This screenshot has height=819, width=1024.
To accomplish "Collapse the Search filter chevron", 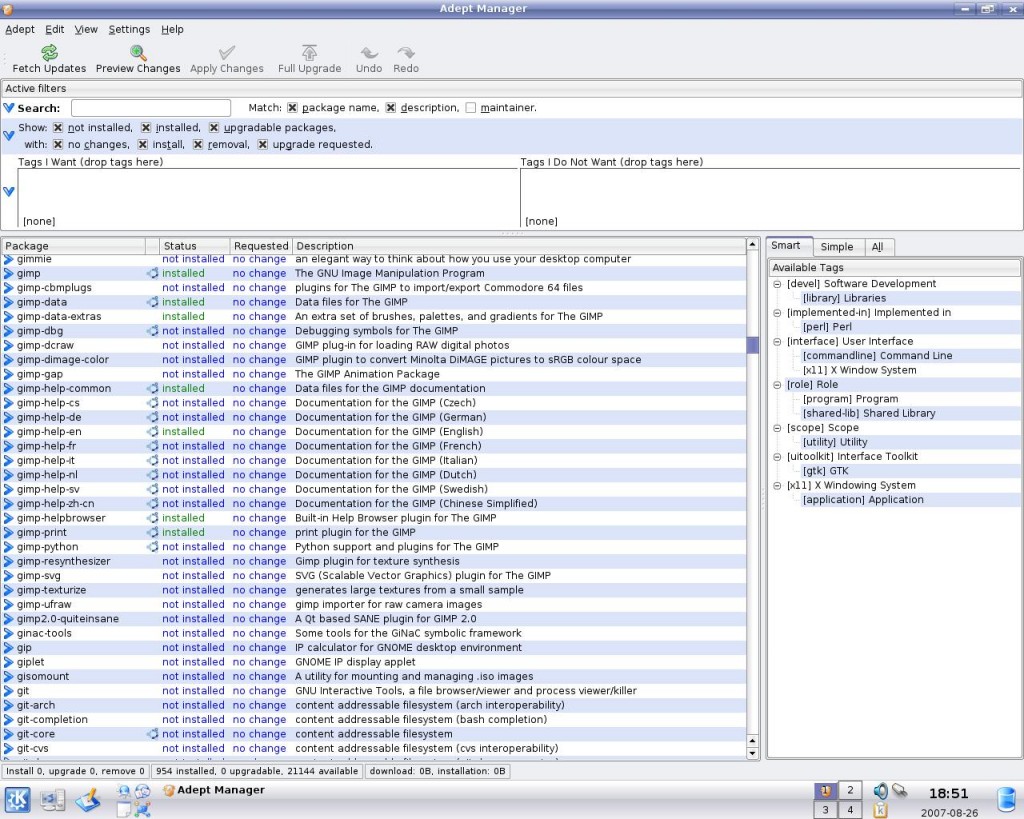I will (x=8, y=108).
